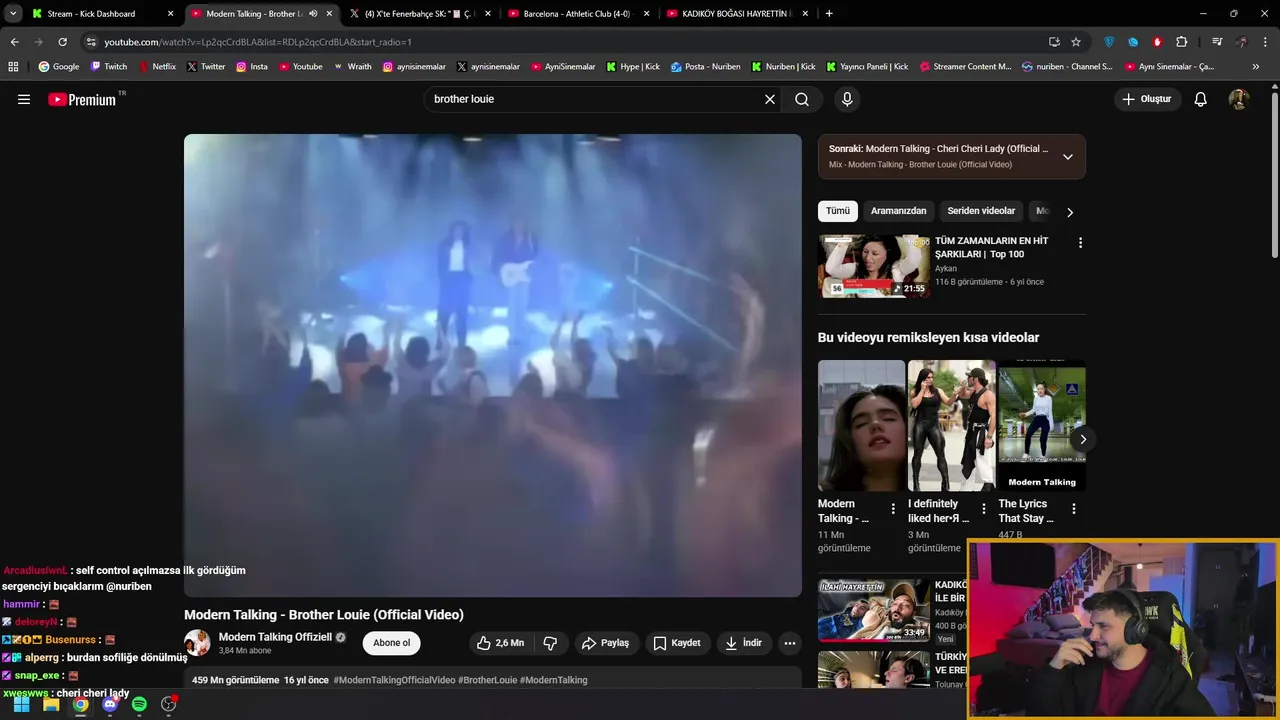The height and width of the screenshot is (720, 1280).
Task: Open İLAHİ HAYRETTİN video thumbnail
Action: (874, 609)
